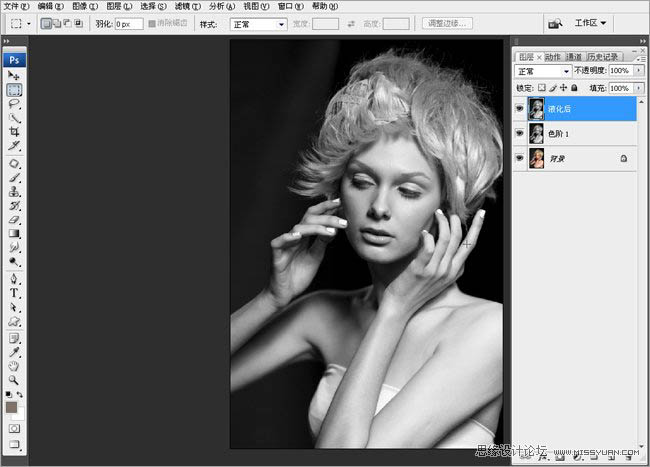
Task: Hide the 液化后 layer
Action: pos(519,108)
